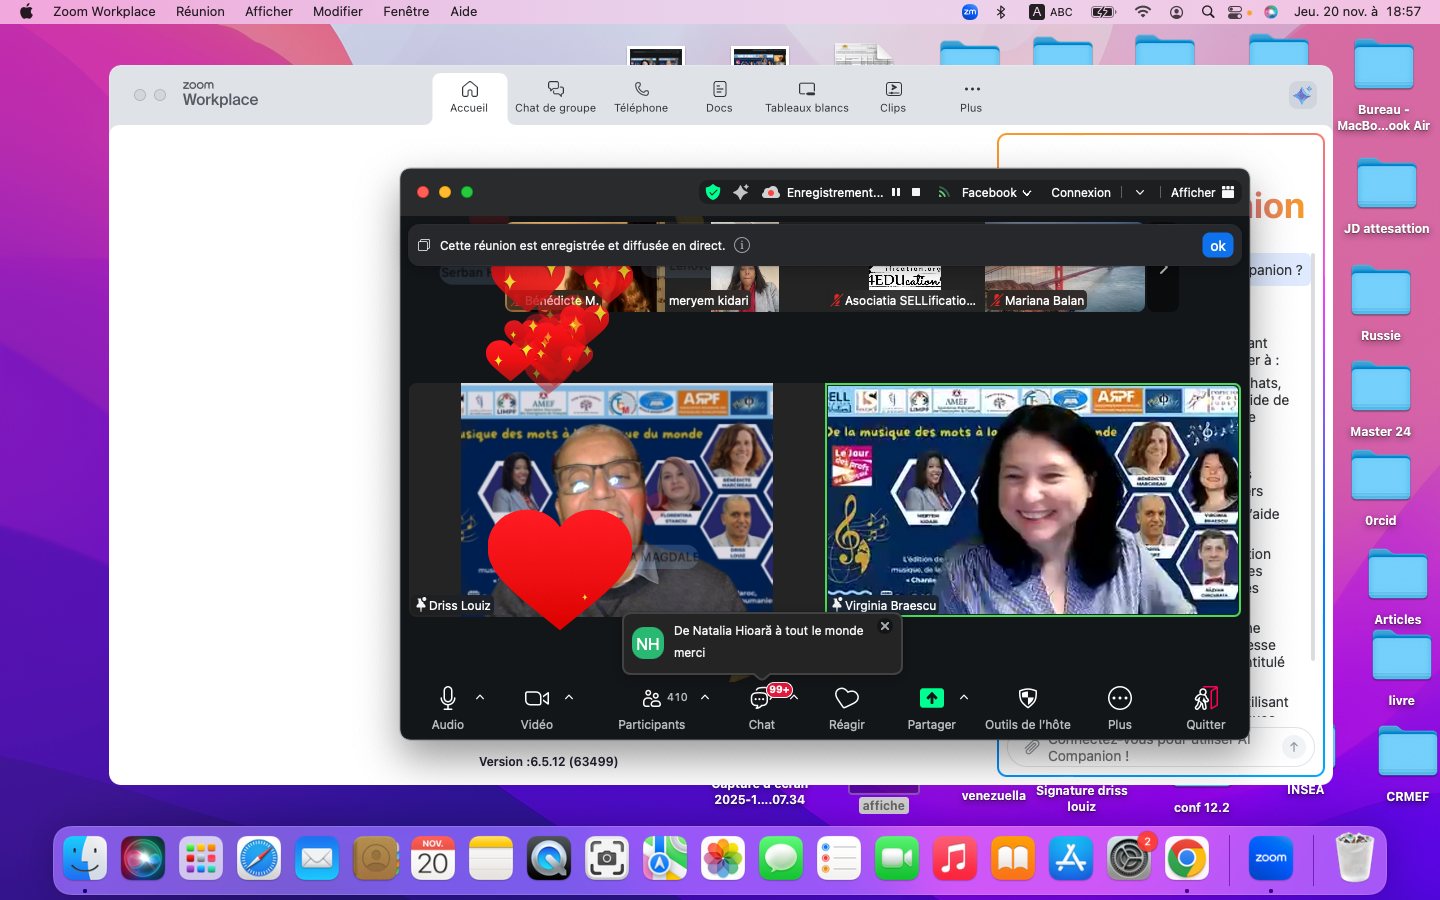Toggle the Vidéo camera button
Viewport: 1440px width, 900px height.
(537, 699)
